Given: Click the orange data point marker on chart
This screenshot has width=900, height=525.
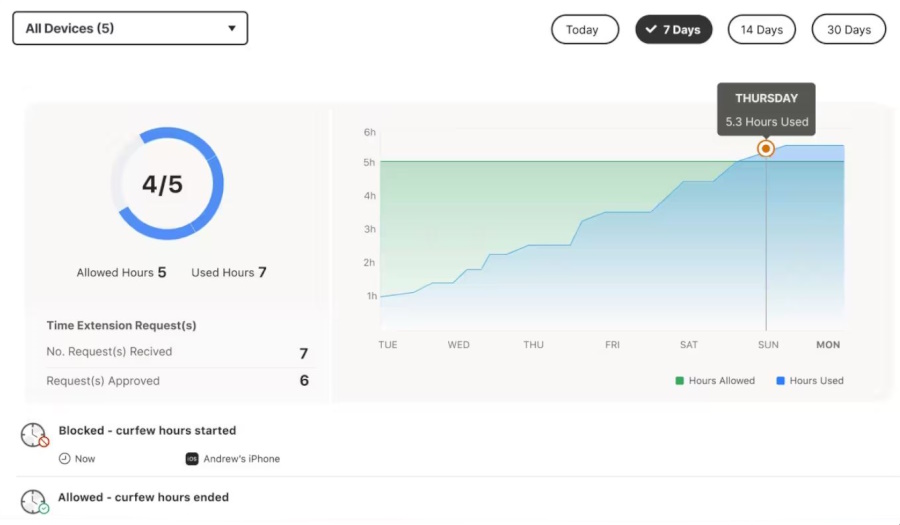Looking at the screenshot, I should [x=766, y=149].
